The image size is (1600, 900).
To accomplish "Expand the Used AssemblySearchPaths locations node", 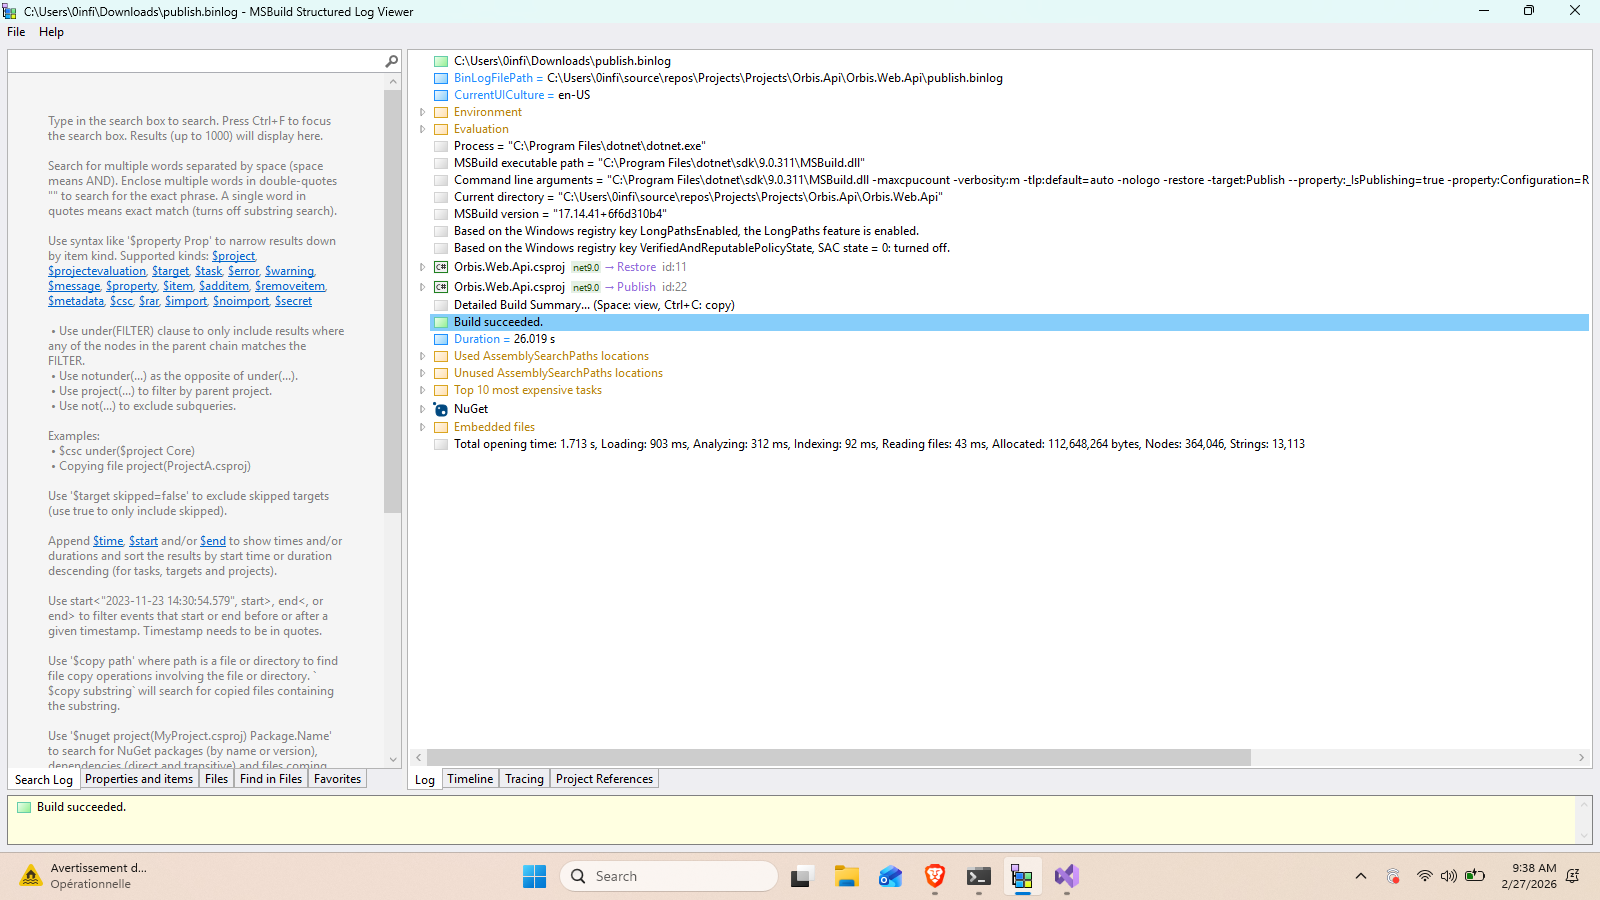I will click(x=423, y=355).
